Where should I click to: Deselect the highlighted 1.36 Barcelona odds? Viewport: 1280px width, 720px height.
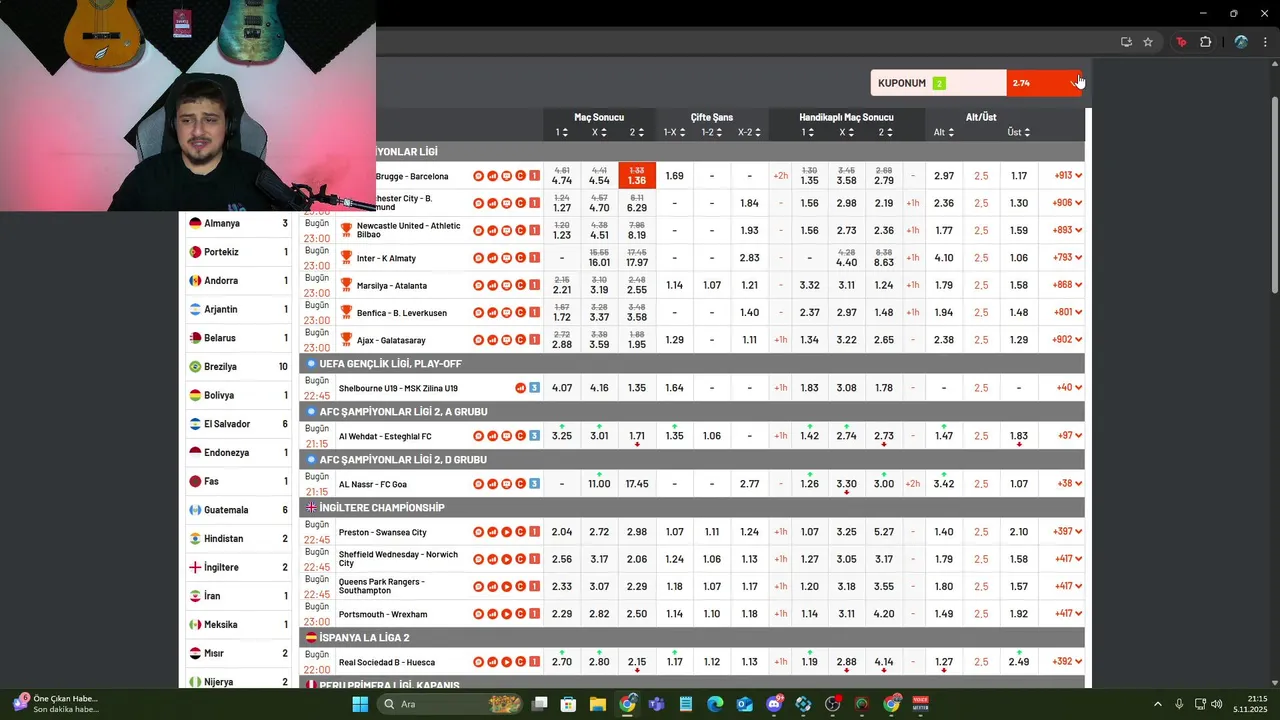pos(637,176)
